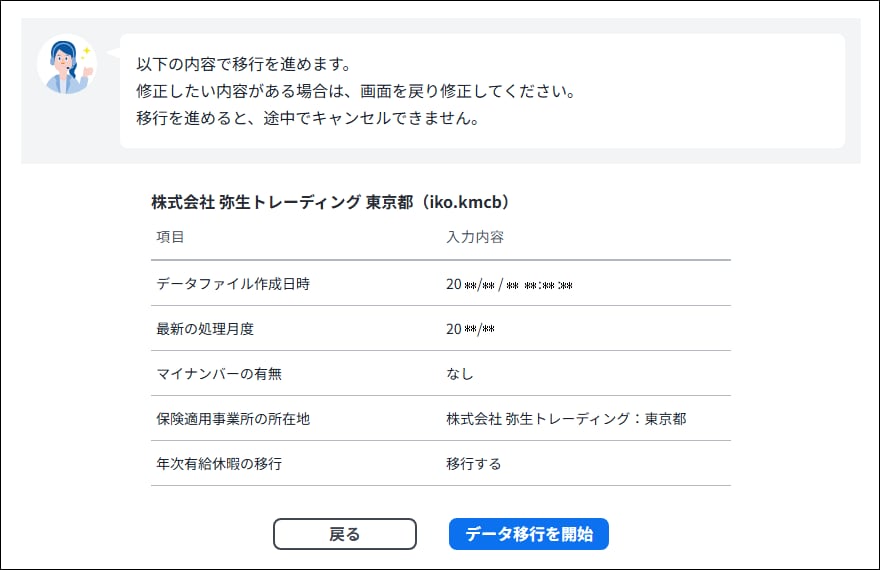Select the 保険適用事業所の所在地 row label
880x570 pixels.
tap(233, 419)
